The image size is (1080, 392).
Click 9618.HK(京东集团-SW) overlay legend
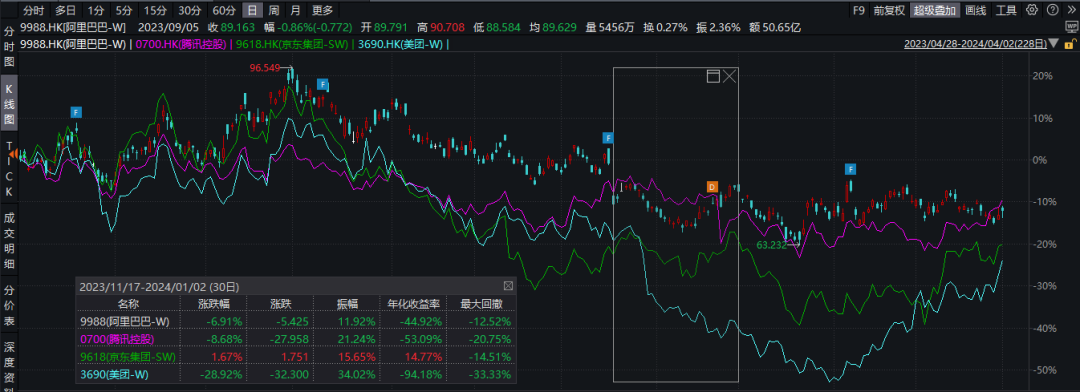[x=291, y=45]
